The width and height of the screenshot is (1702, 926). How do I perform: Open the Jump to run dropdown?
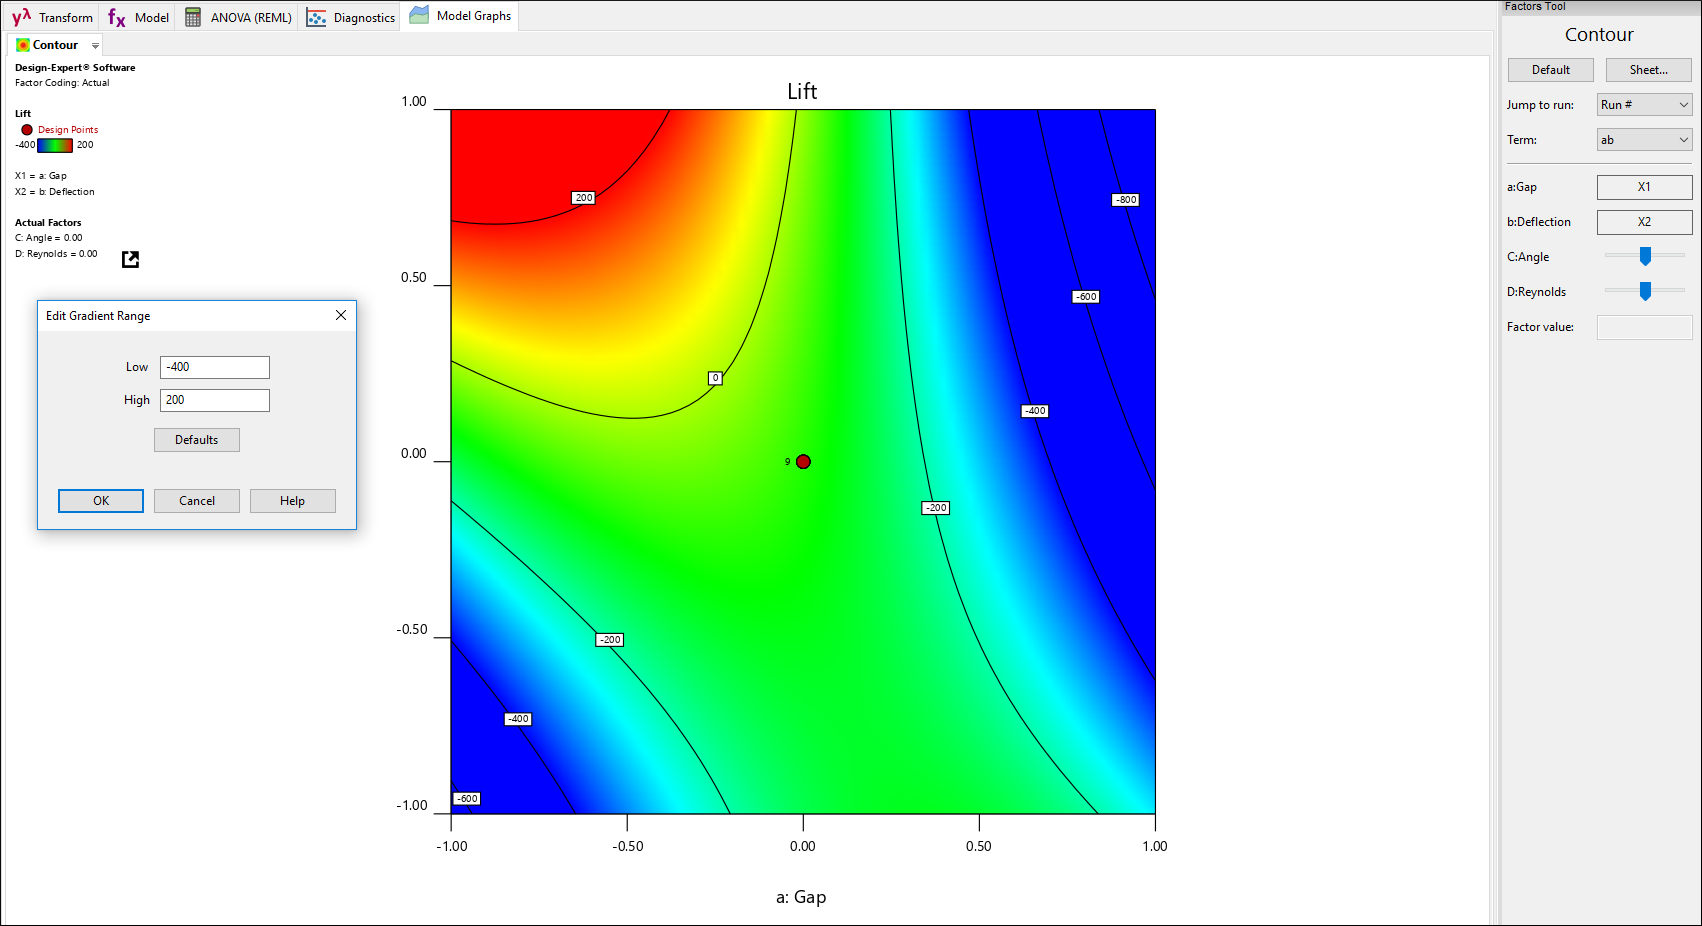click(x=1644, y=104)
